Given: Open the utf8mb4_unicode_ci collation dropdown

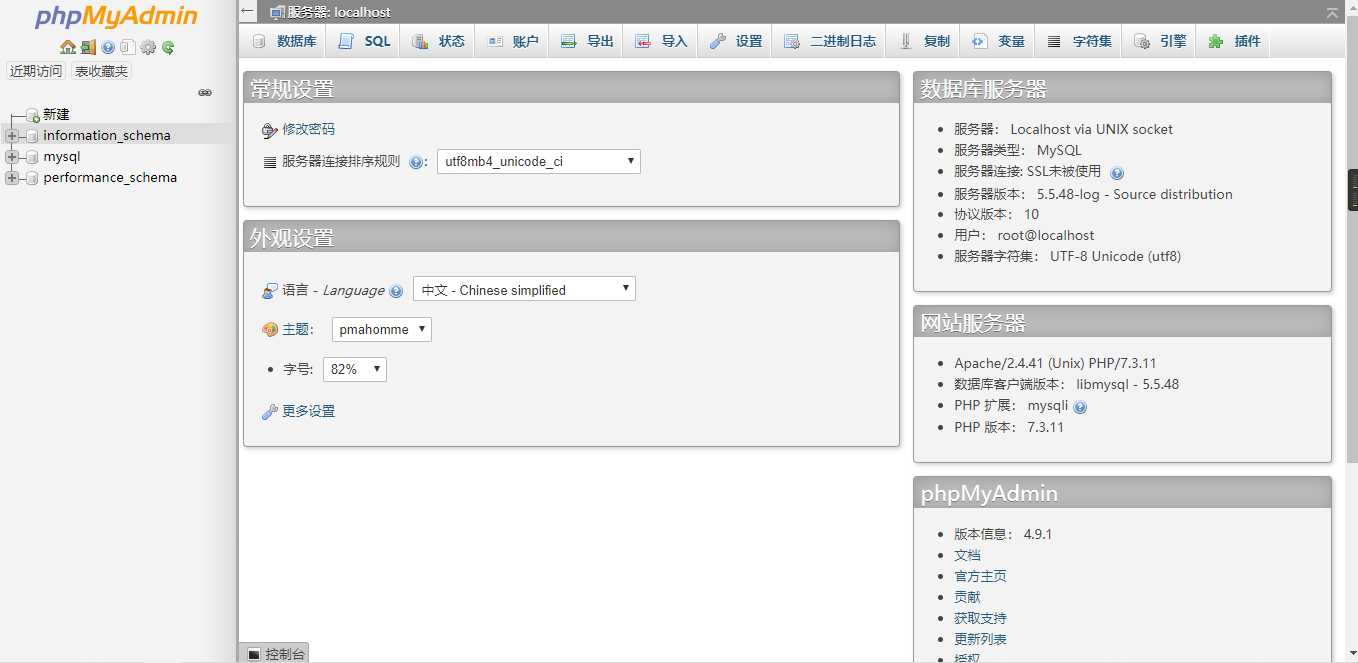Looking at the screenshot, I should [539, 161].
